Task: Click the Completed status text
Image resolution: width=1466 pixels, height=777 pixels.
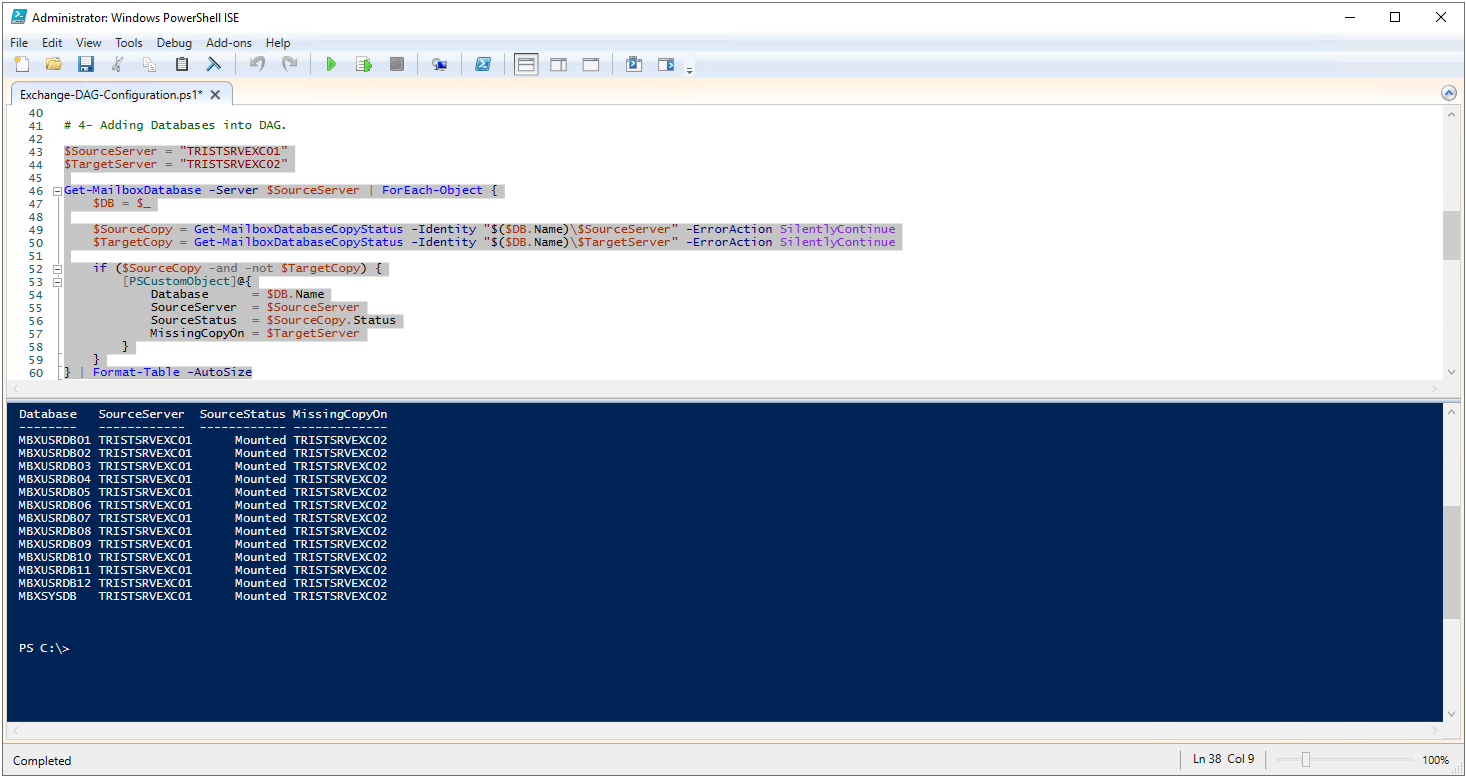Action: click(42, 761)
